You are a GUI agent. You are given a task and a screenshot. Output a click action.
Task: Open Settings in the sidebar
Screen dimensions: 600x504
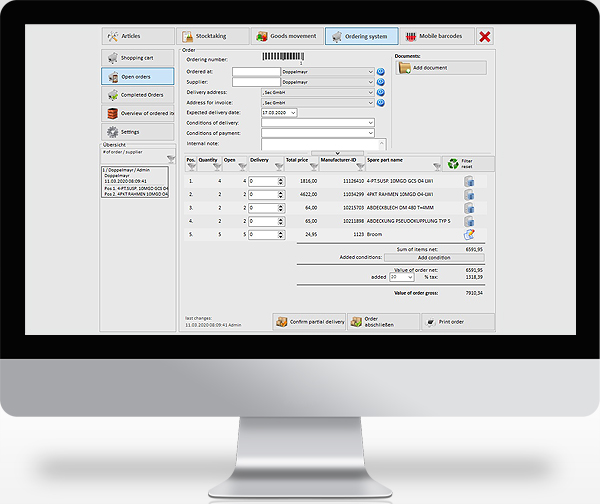(137, 132)
